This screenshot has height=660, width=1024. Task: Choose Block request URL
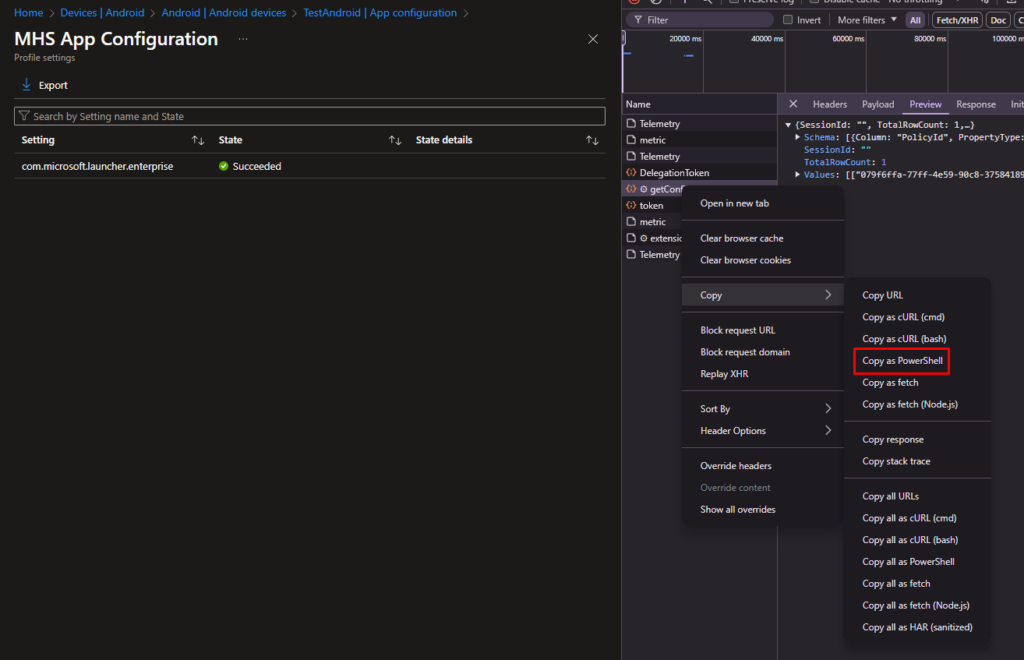(x=737, y=330)
